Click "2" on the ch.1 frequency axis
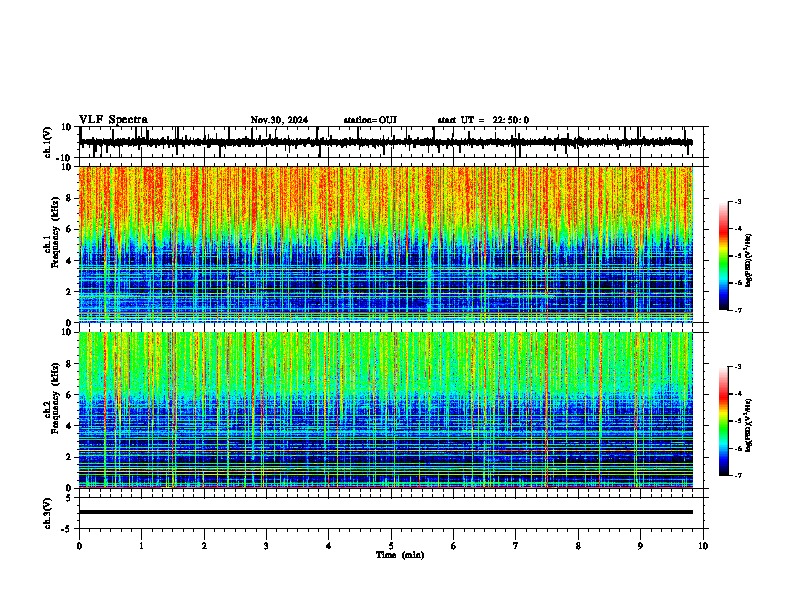This screenshot has height=612, width=792. pos(70,292)
